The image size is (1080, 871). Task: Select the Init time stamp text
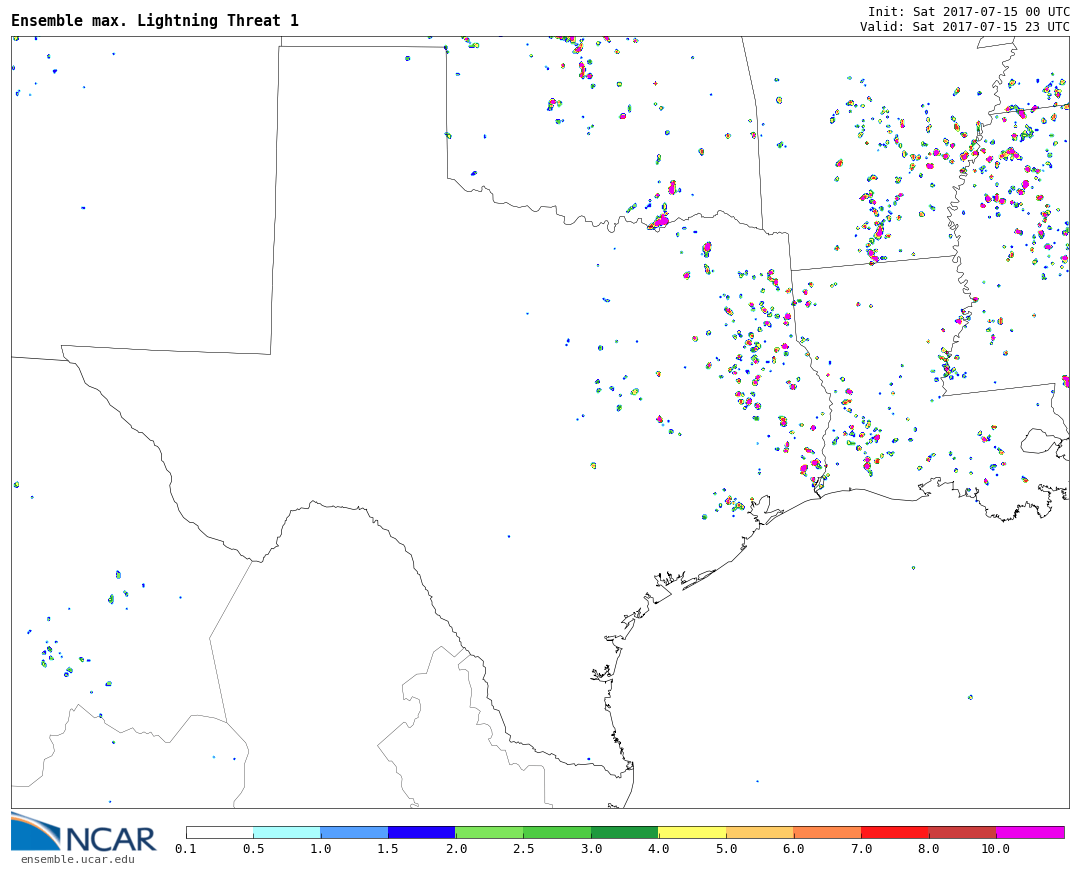(x=968, y=12)
